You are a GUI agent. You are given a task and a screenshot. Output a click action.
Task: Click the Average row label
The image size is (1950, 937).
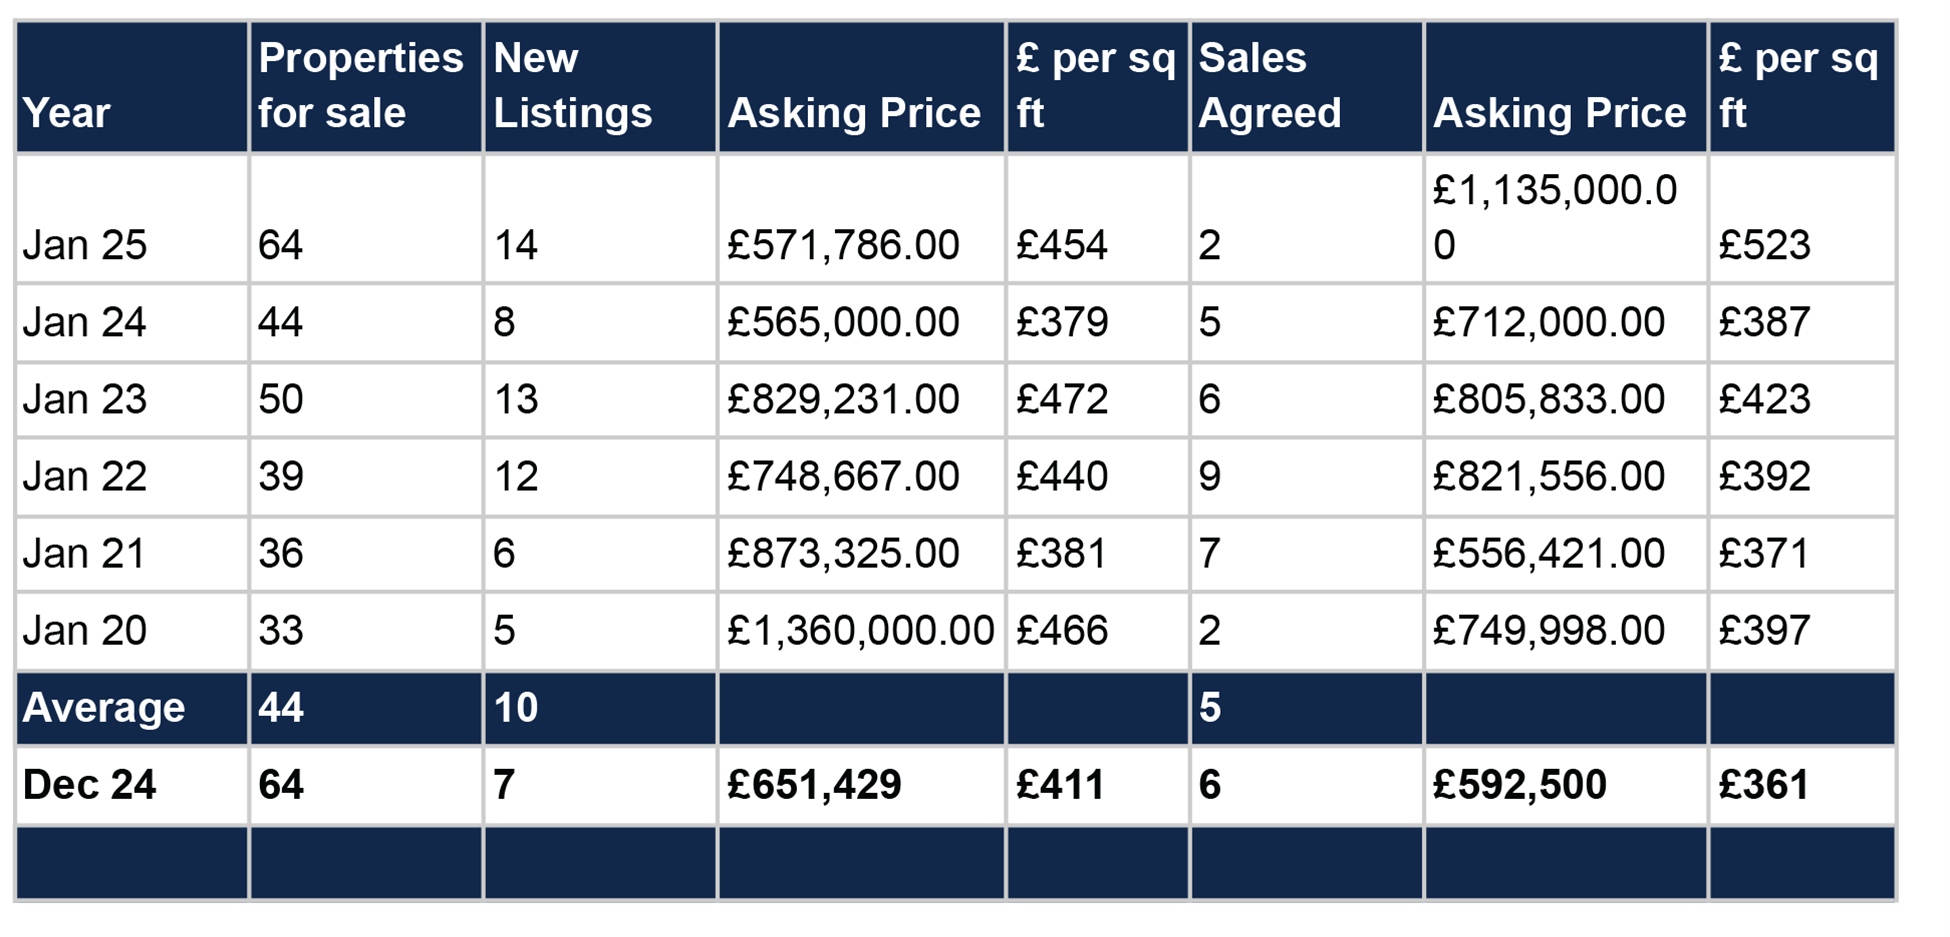click(104, 708)
